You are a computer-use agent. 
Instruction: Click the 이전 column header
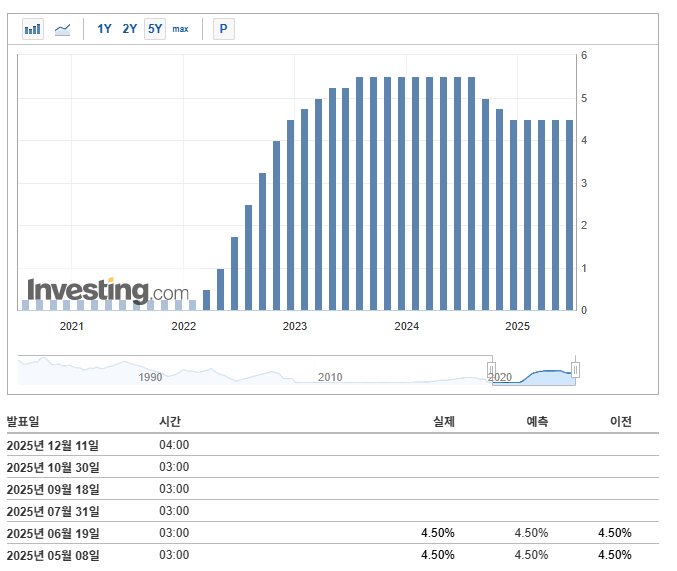tap(621, 421)
